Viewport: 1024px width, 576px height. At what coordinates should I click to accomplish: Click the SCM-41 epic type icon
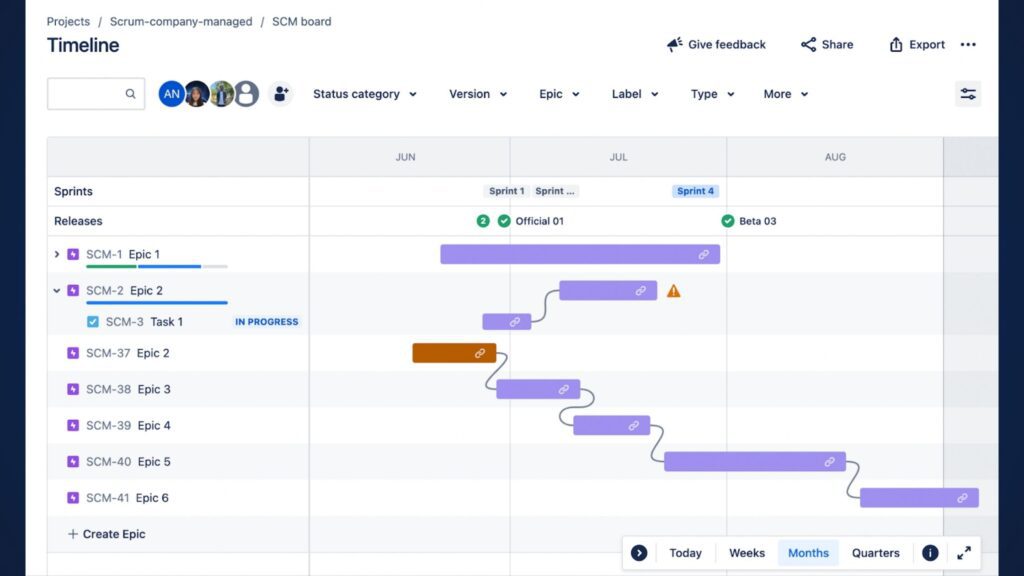click(73, 498)
